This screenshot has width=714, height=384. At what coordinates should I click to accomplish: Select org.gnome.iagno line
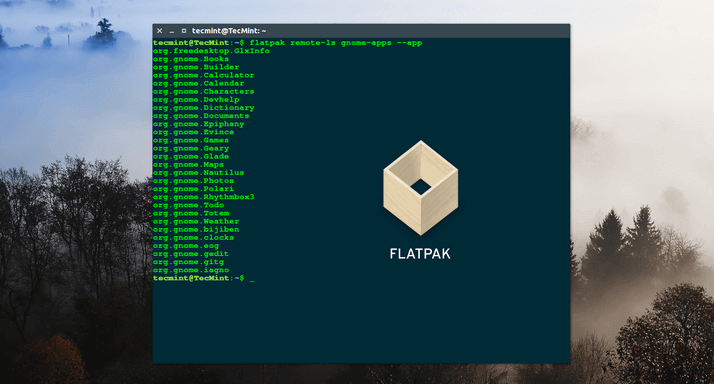[191, 271]
